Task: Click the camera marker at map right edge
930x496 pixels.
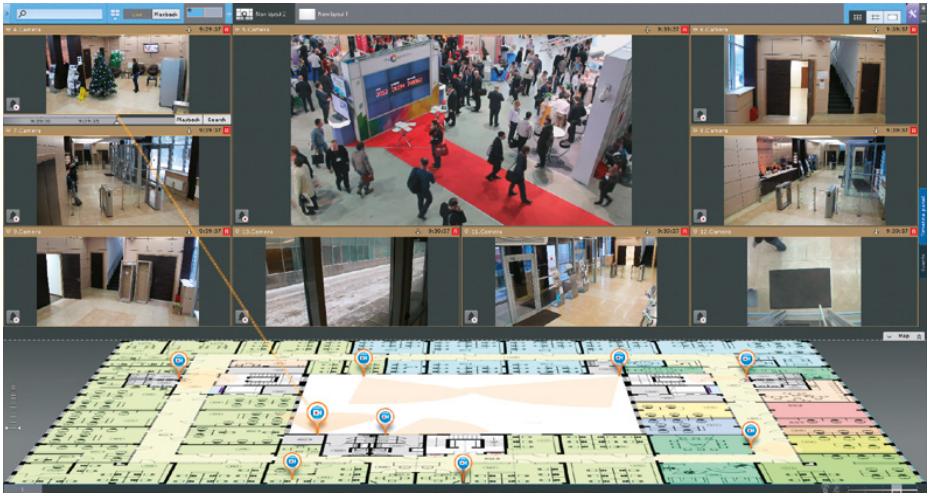Action: 751,431
